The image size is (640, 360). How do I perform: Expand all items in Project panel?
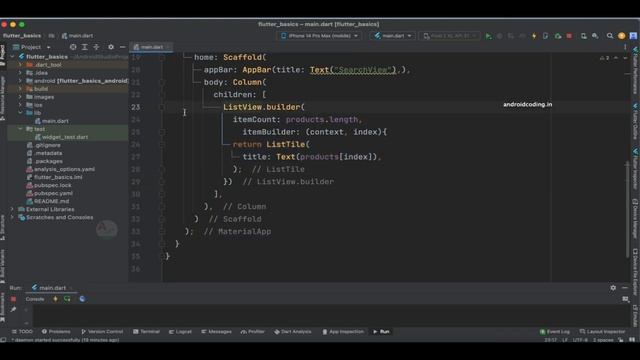click(85, 47)
